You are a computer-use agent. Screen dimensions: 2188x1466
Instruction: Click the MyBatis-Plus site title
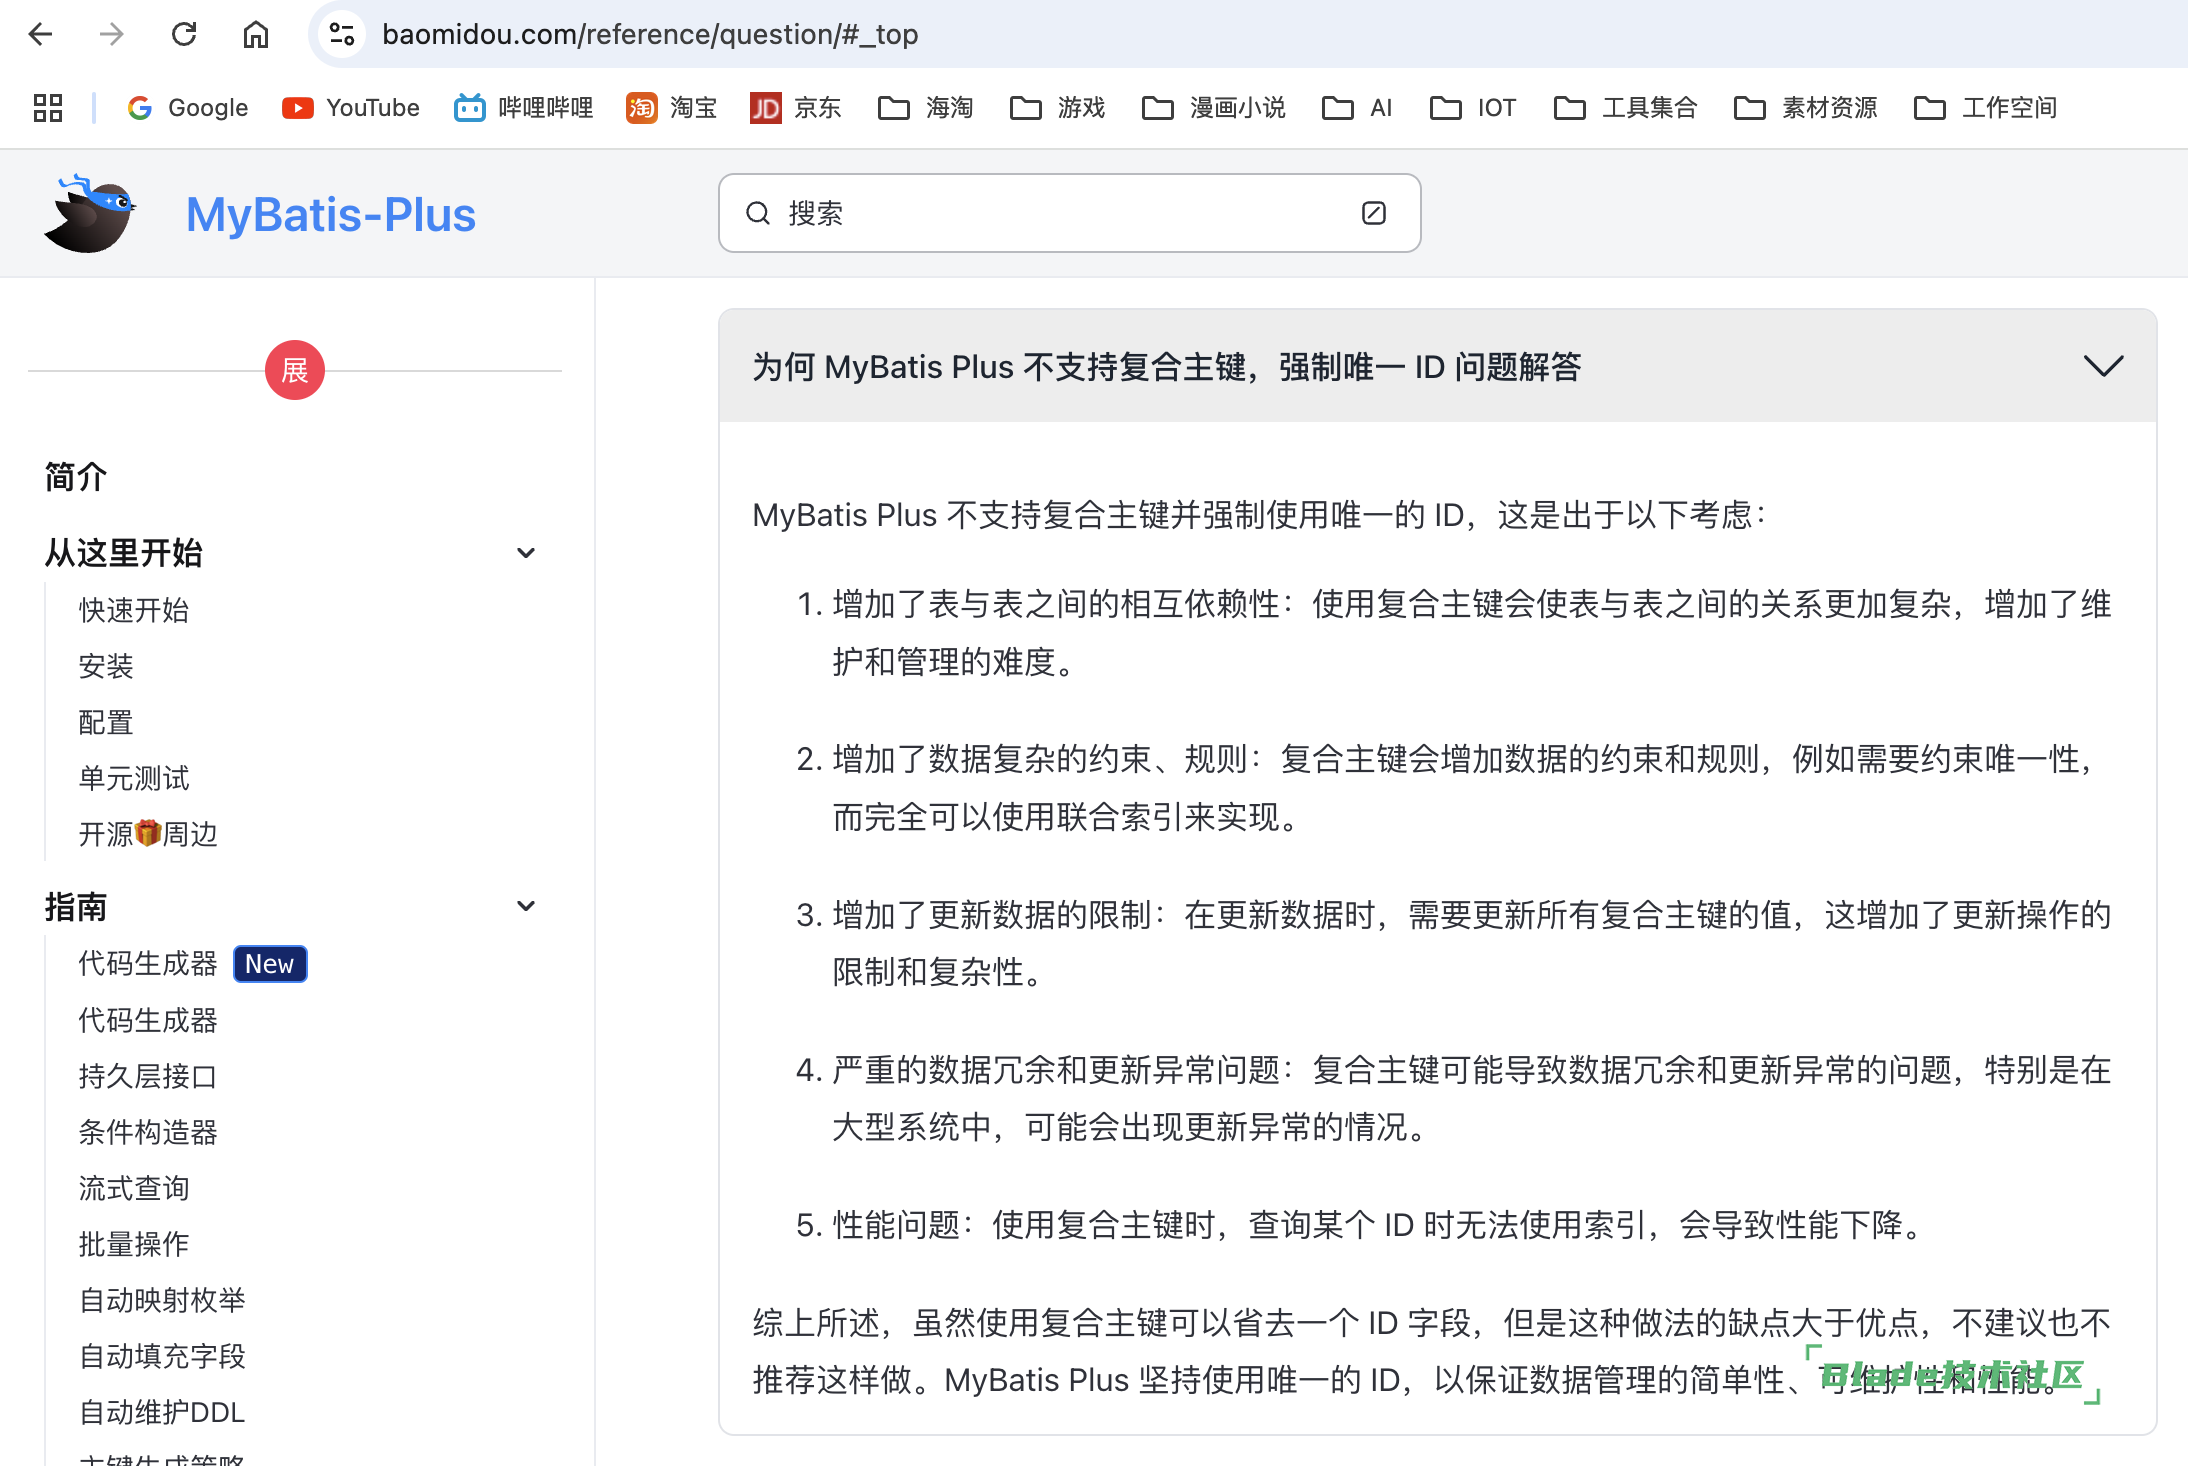pos(331,215)
